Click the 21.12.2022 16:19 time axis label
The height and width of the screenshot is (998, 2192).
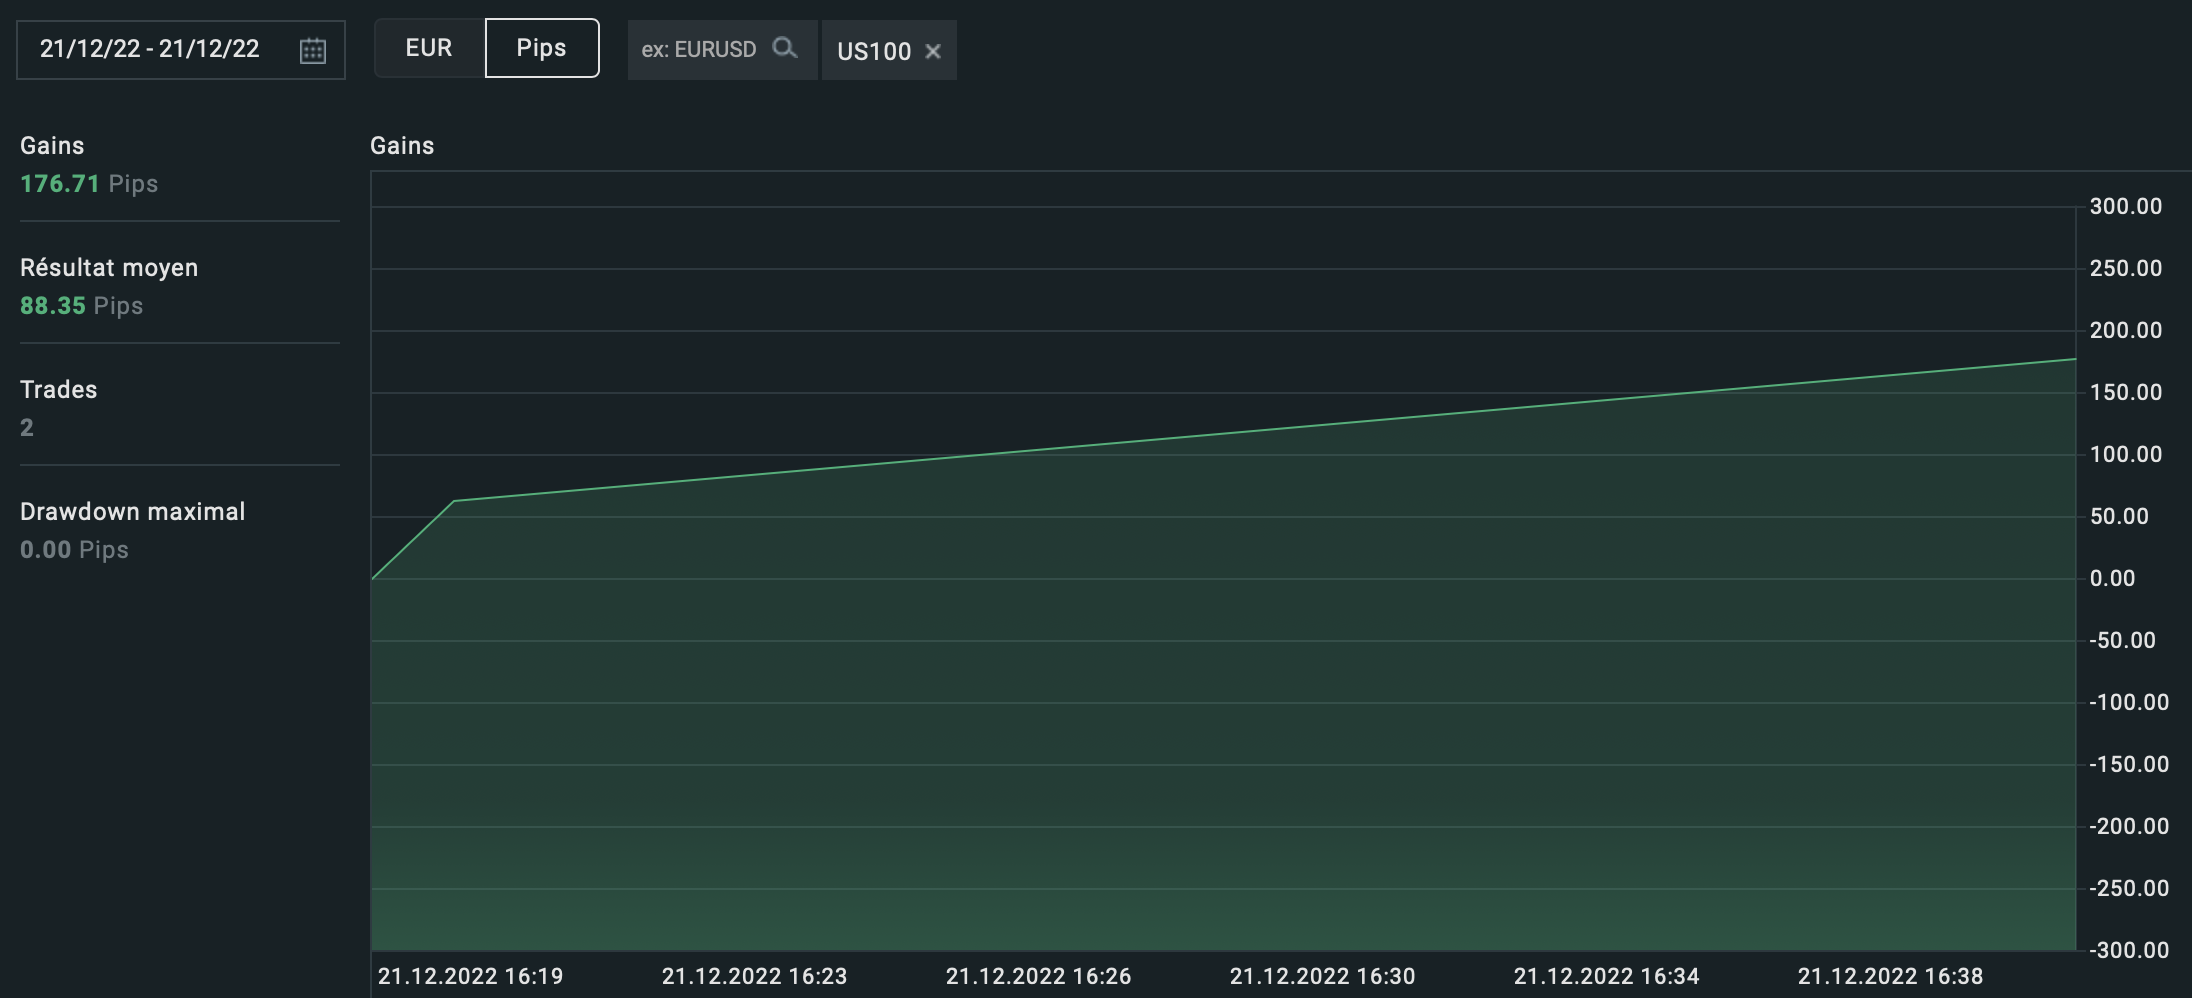point(470,976)
